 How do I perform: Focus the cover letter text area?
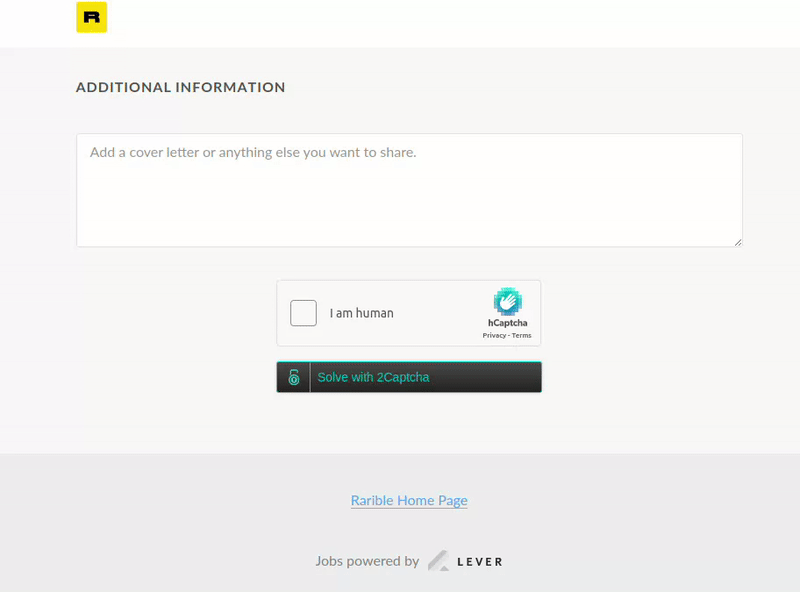(409, 190)
